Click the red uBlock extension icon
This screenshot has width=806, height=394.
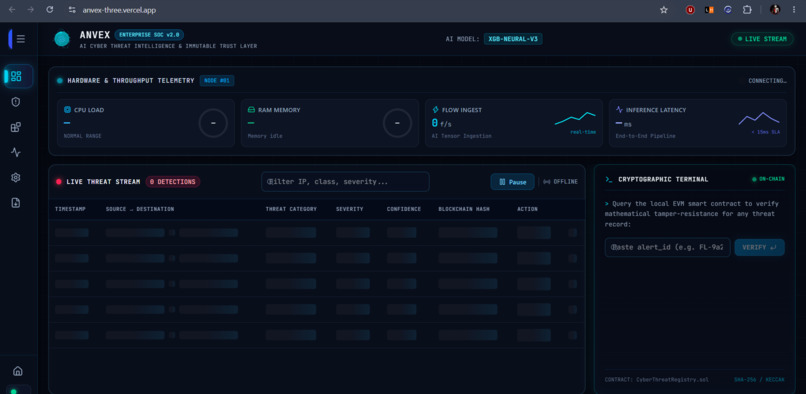click(x=690, y=10)
